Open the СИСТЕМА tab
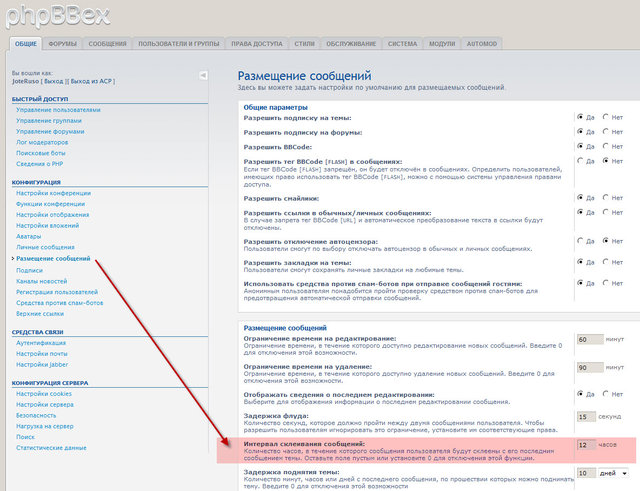 (x=402, y=44)
